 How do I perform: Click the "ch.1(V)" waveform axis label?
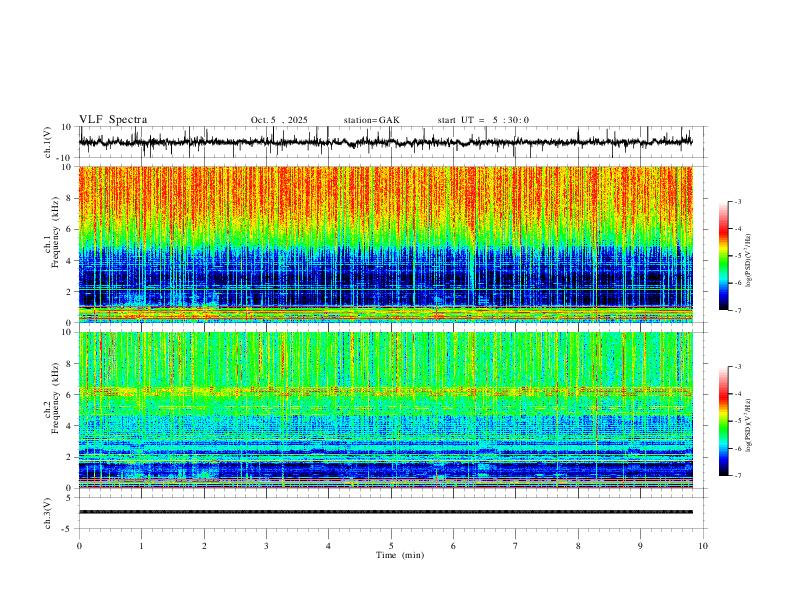coord(48,142)
